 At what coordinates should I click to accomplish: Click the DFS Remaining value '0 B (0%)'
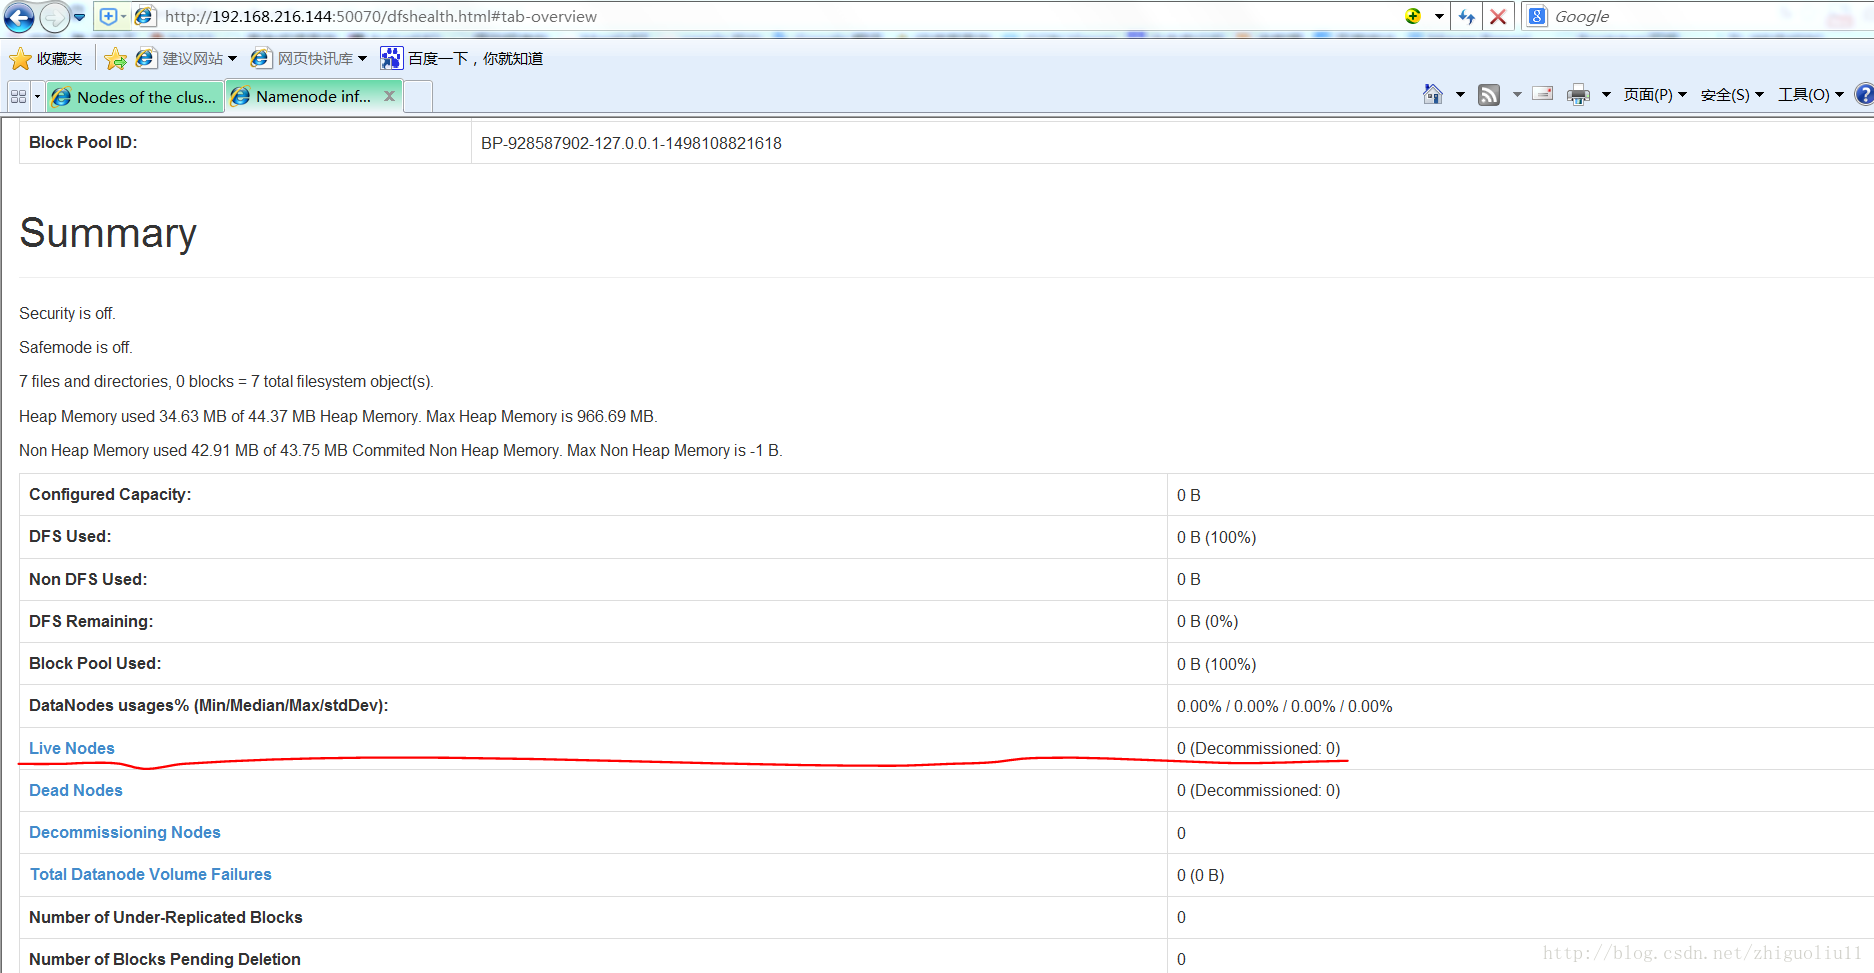click(x=1207, y=621)
